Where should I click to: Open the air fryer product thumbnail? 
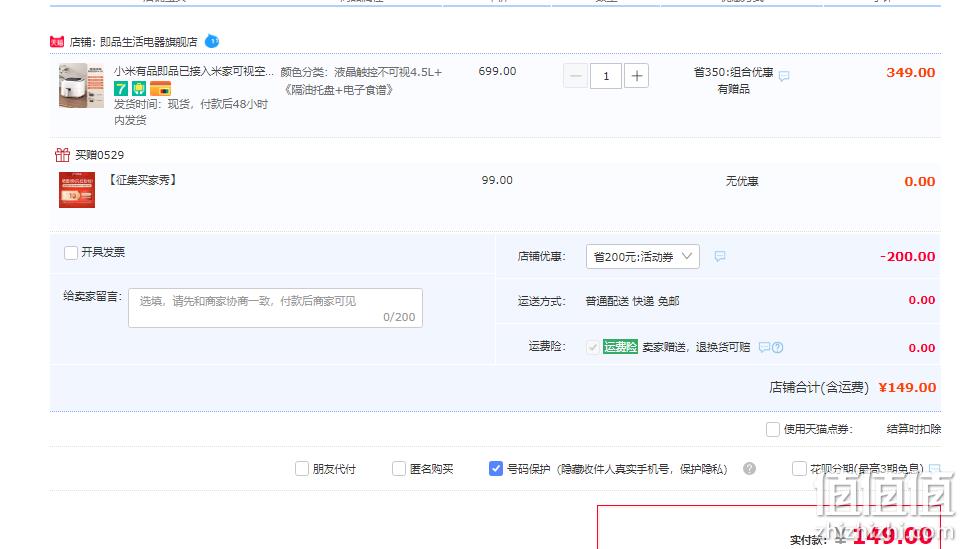81,85
